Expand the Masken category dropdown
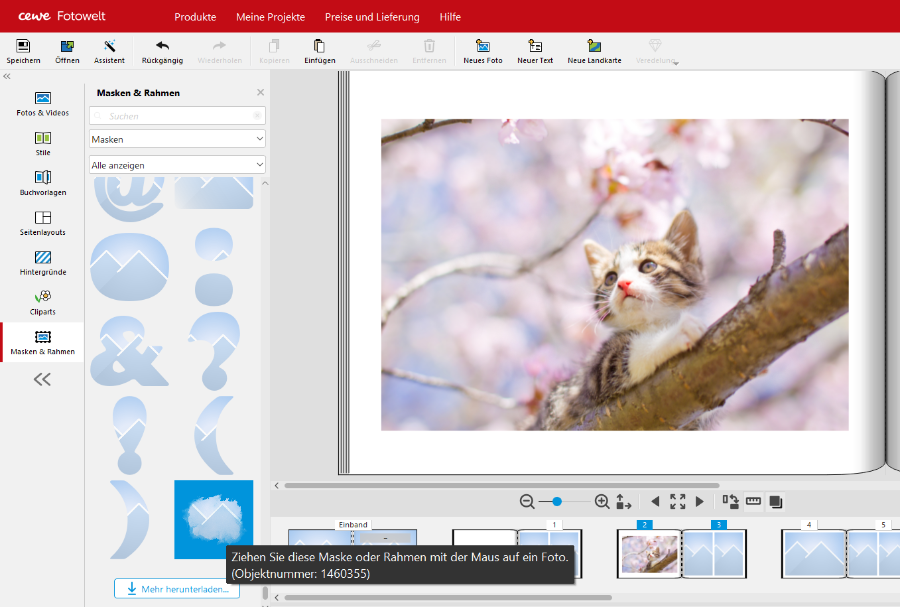This screenshot has width=900, height=607. pyautogui.click(x=177, y=139)
